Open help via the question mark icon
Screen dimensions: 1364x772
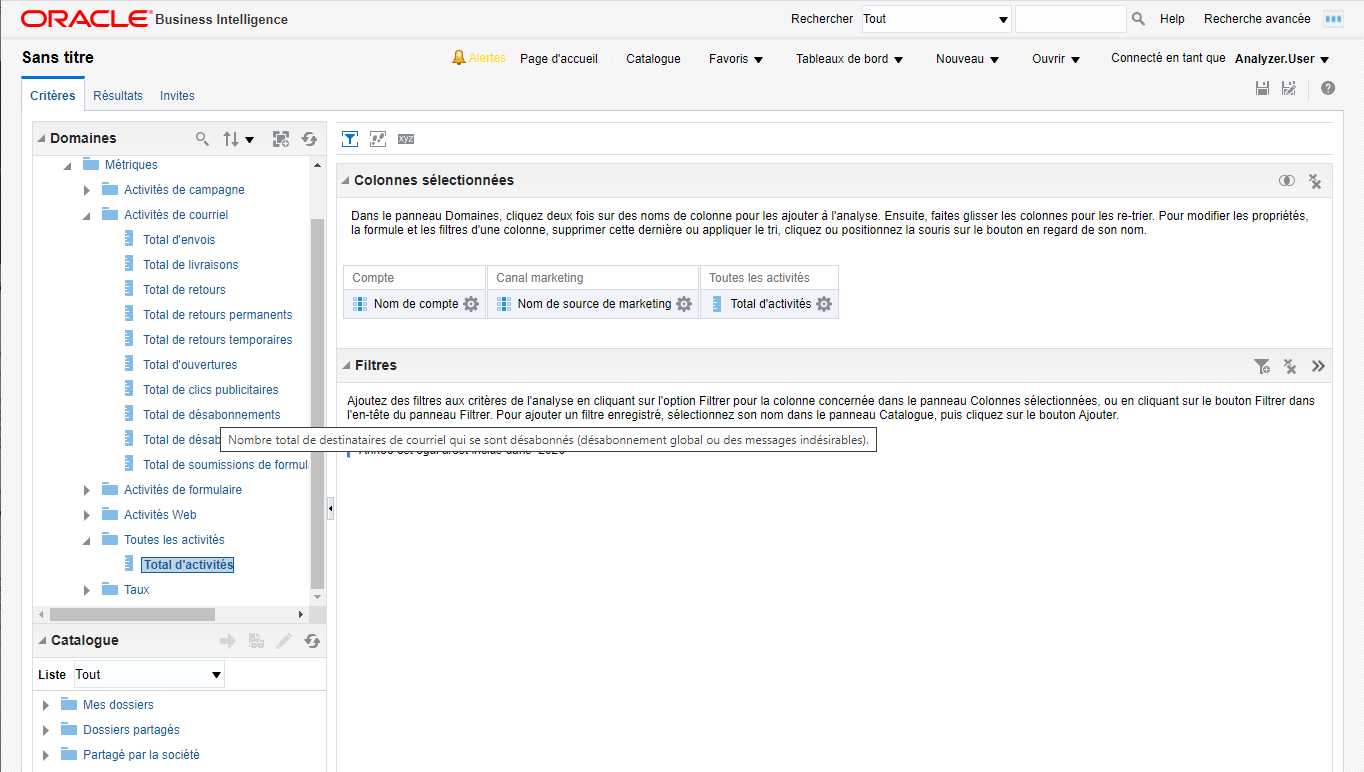click(x=1328, y=88)
